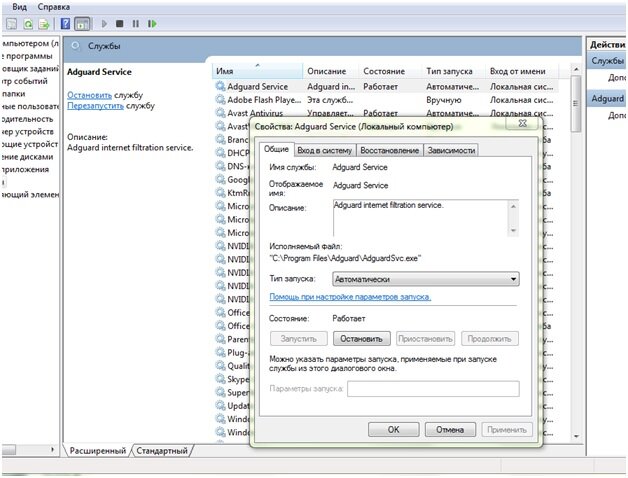
Task: Switch to the Зависимости tab
Action: click(451, 150)
